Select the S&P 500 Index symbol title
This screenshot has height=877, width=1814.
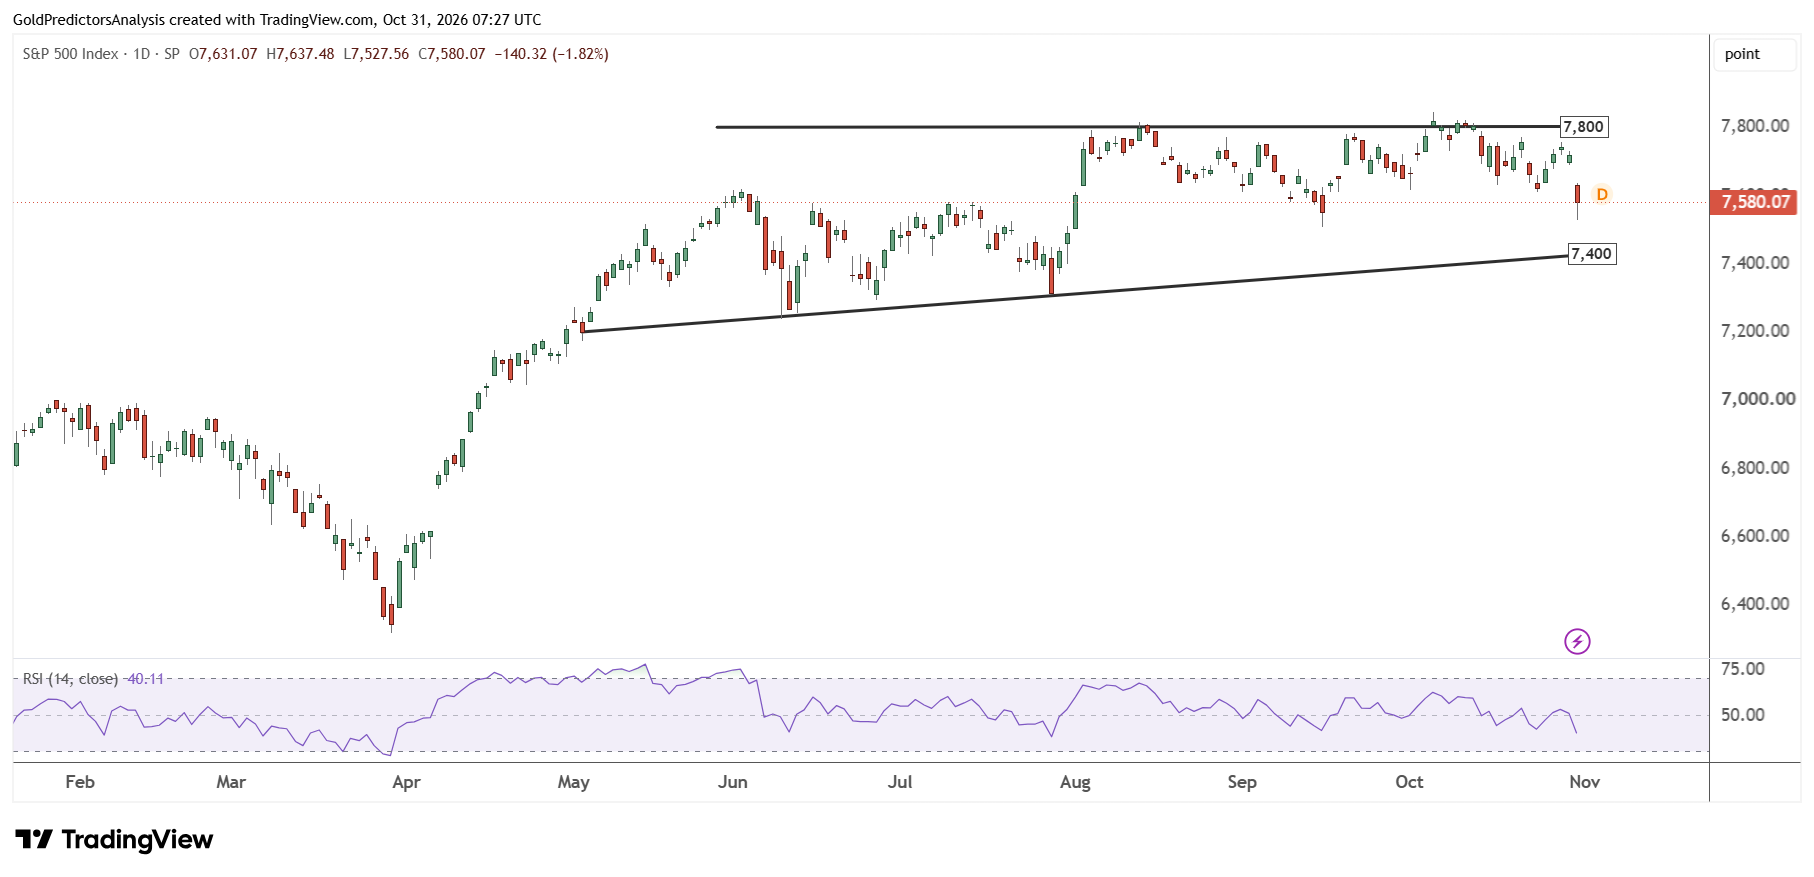coord(71,54)
